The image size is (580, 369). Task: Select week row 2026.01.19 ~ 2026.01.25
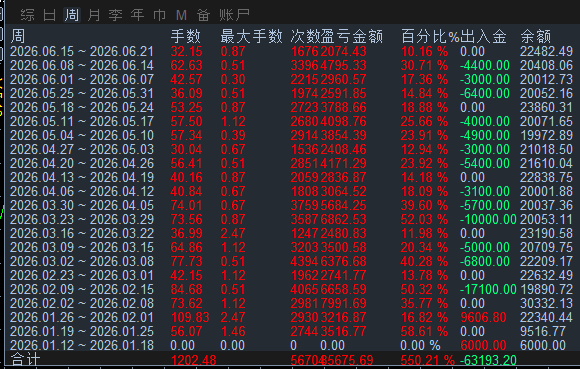point(291,331)
